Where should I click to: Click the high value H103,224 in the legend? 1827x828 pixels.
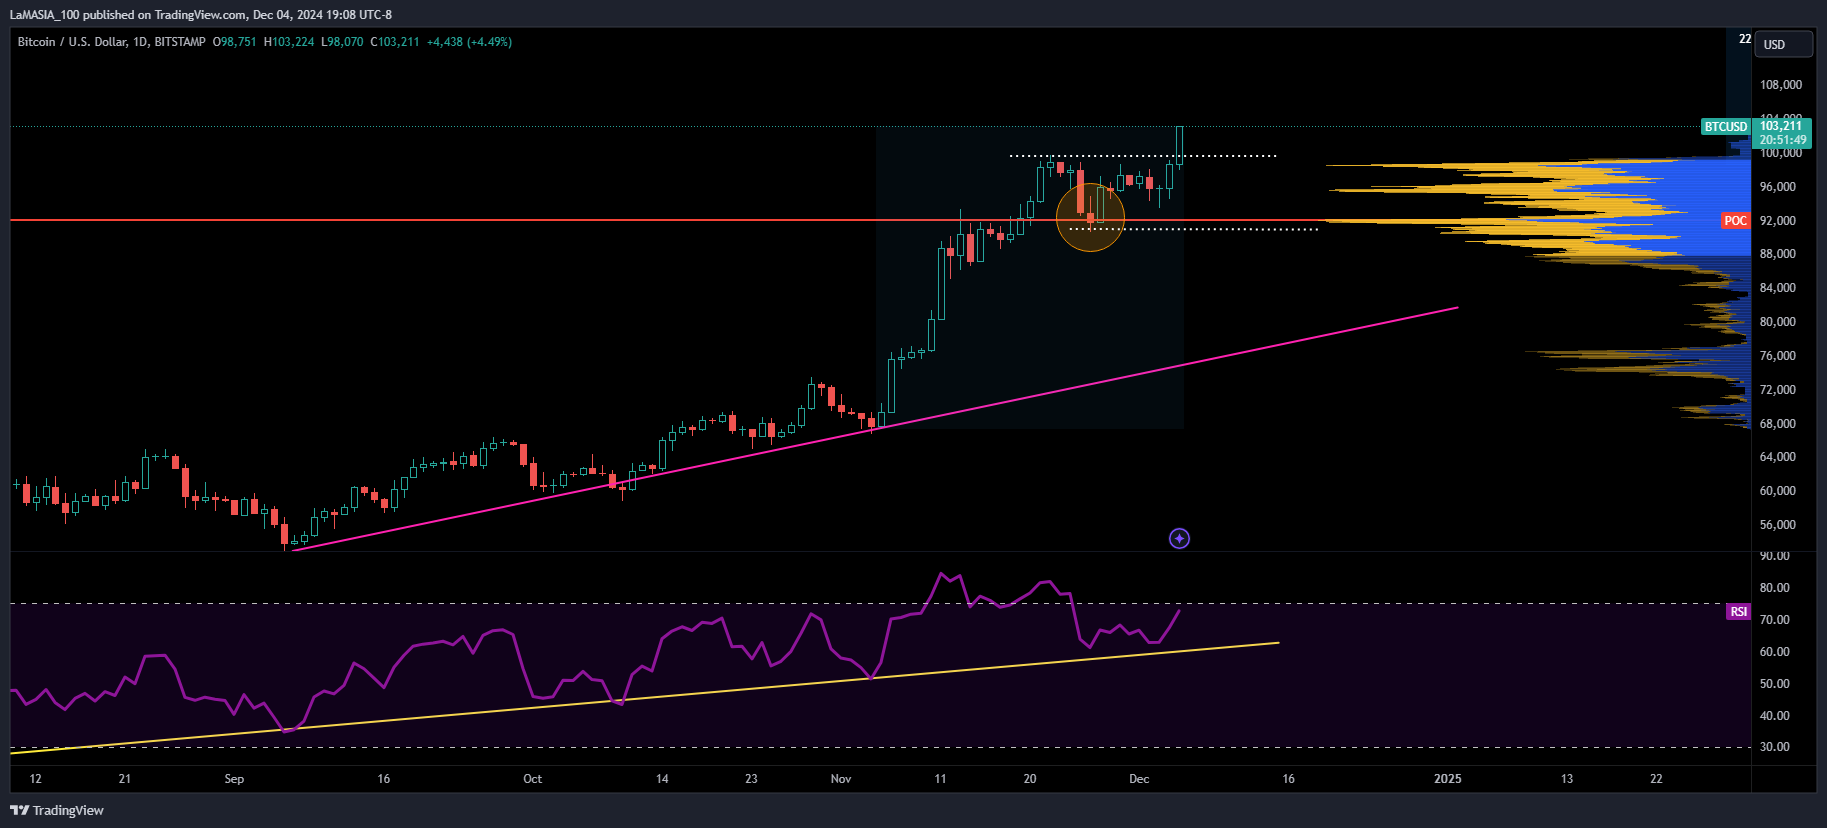click(289, 42)
